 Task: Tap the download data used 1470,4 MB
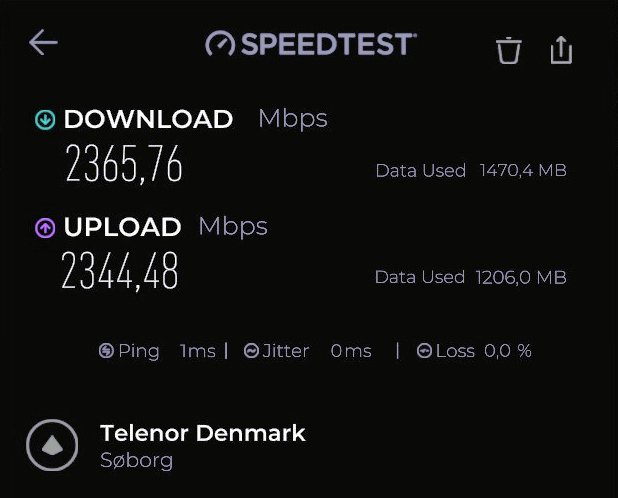coord(523,171)
